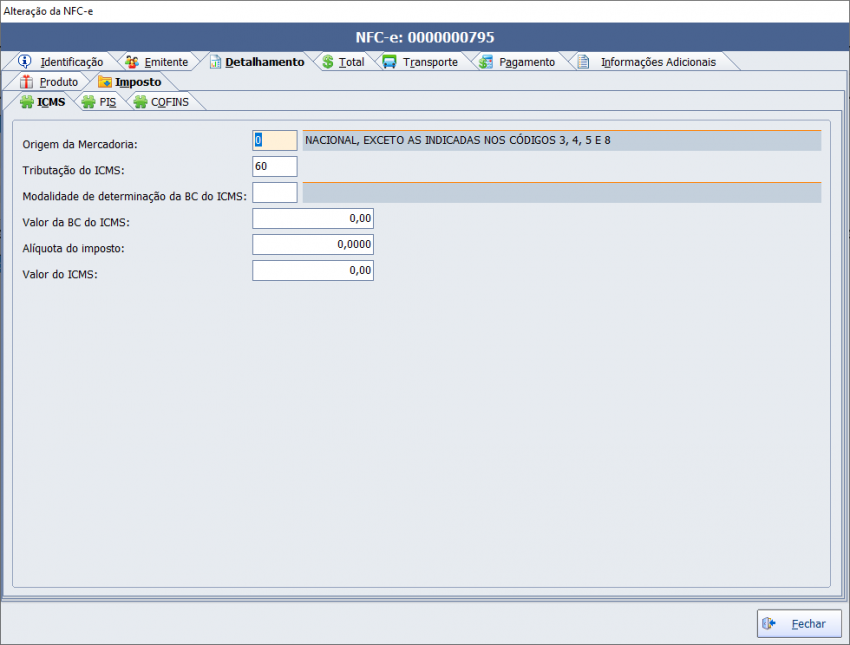
Task: Click the Imposto folder icon
Action: [105, 82]
